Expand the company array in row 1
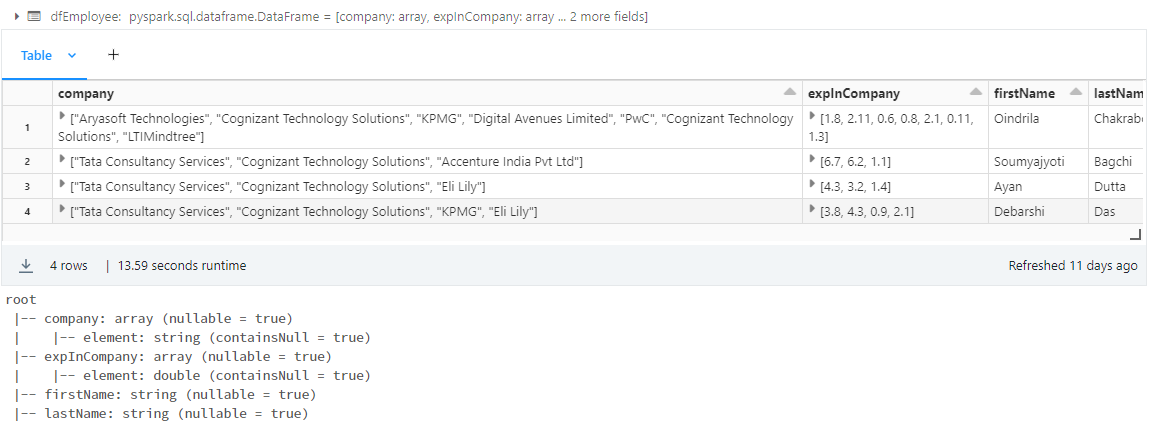1153x434 pixels. click(x=63, y=116)
